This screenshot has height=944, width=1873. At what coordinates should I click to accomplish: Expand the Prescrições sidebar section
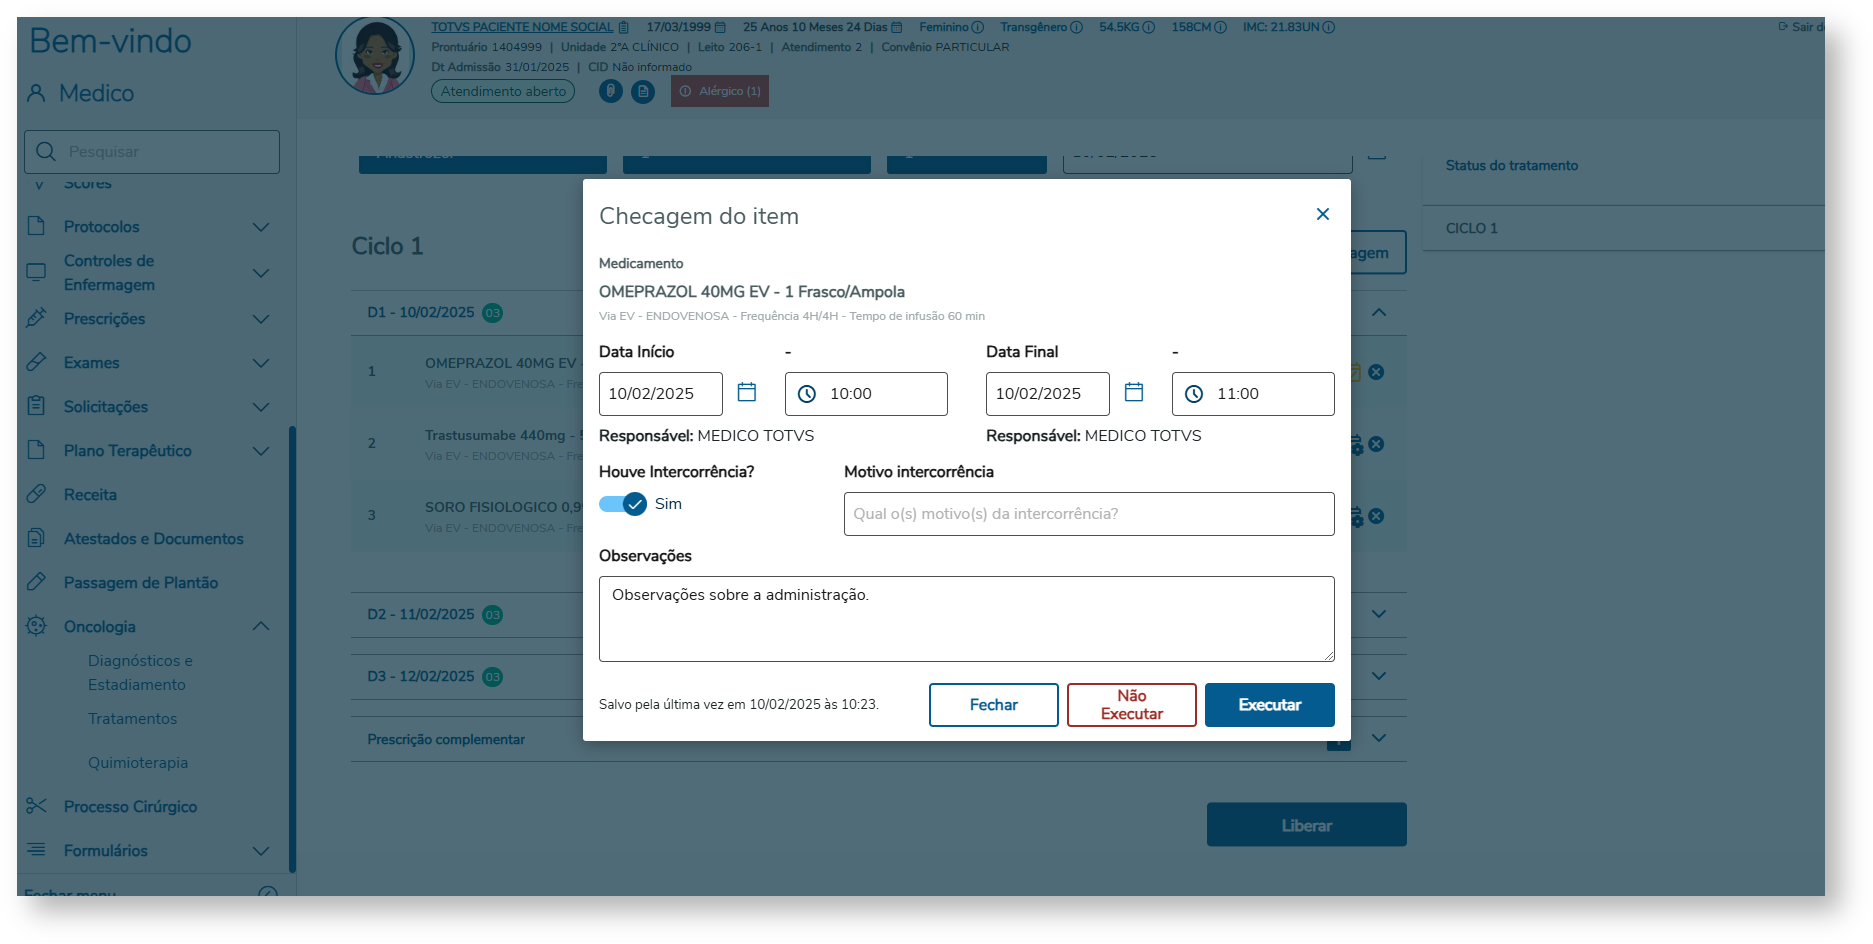pos(261,319)
